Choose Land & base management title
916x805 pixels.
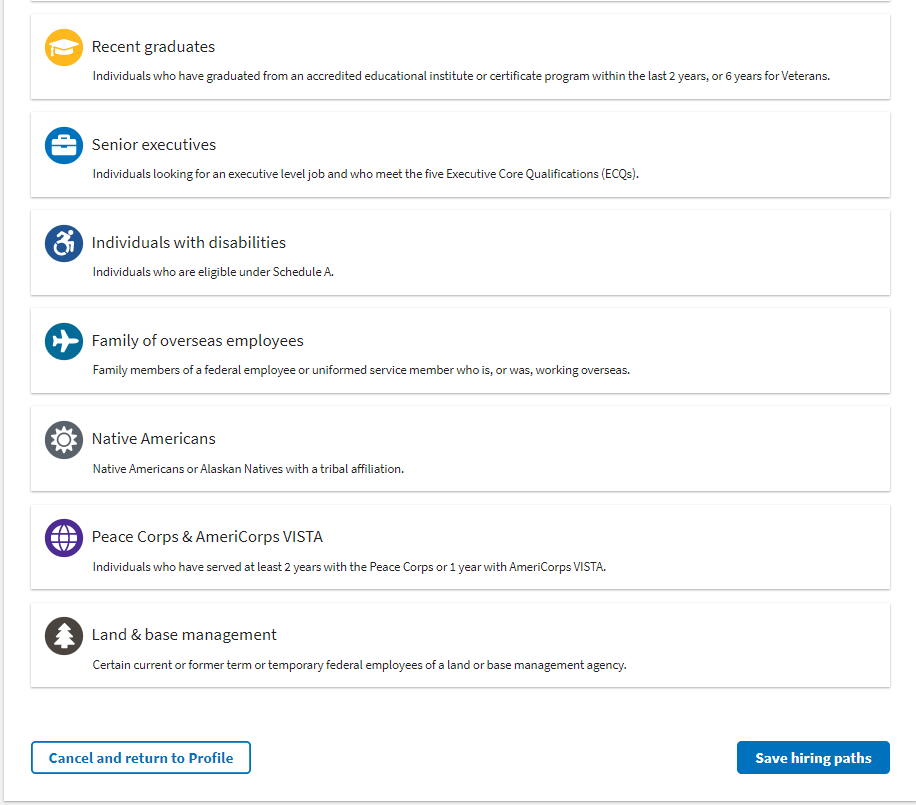(184, 635)
